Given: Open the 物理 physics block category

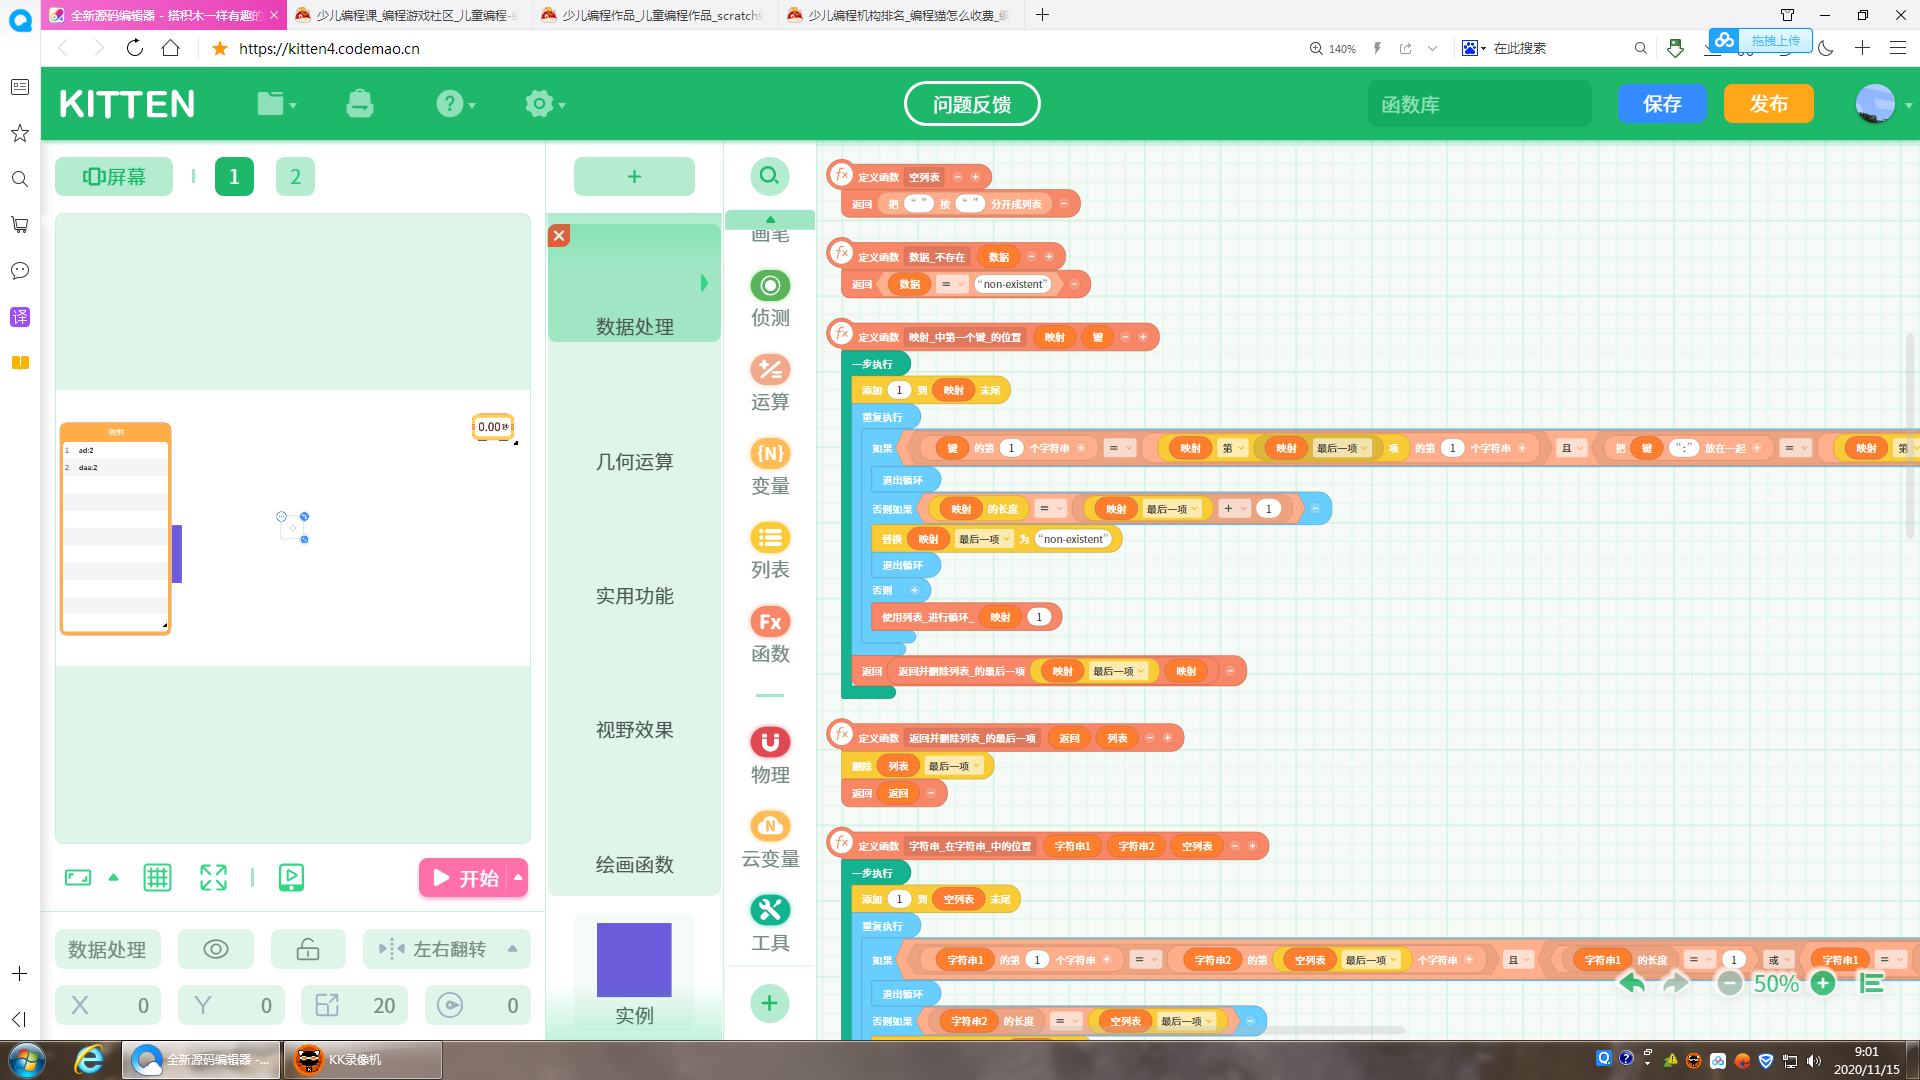Looking at the screenshot, I should point(770,756).
